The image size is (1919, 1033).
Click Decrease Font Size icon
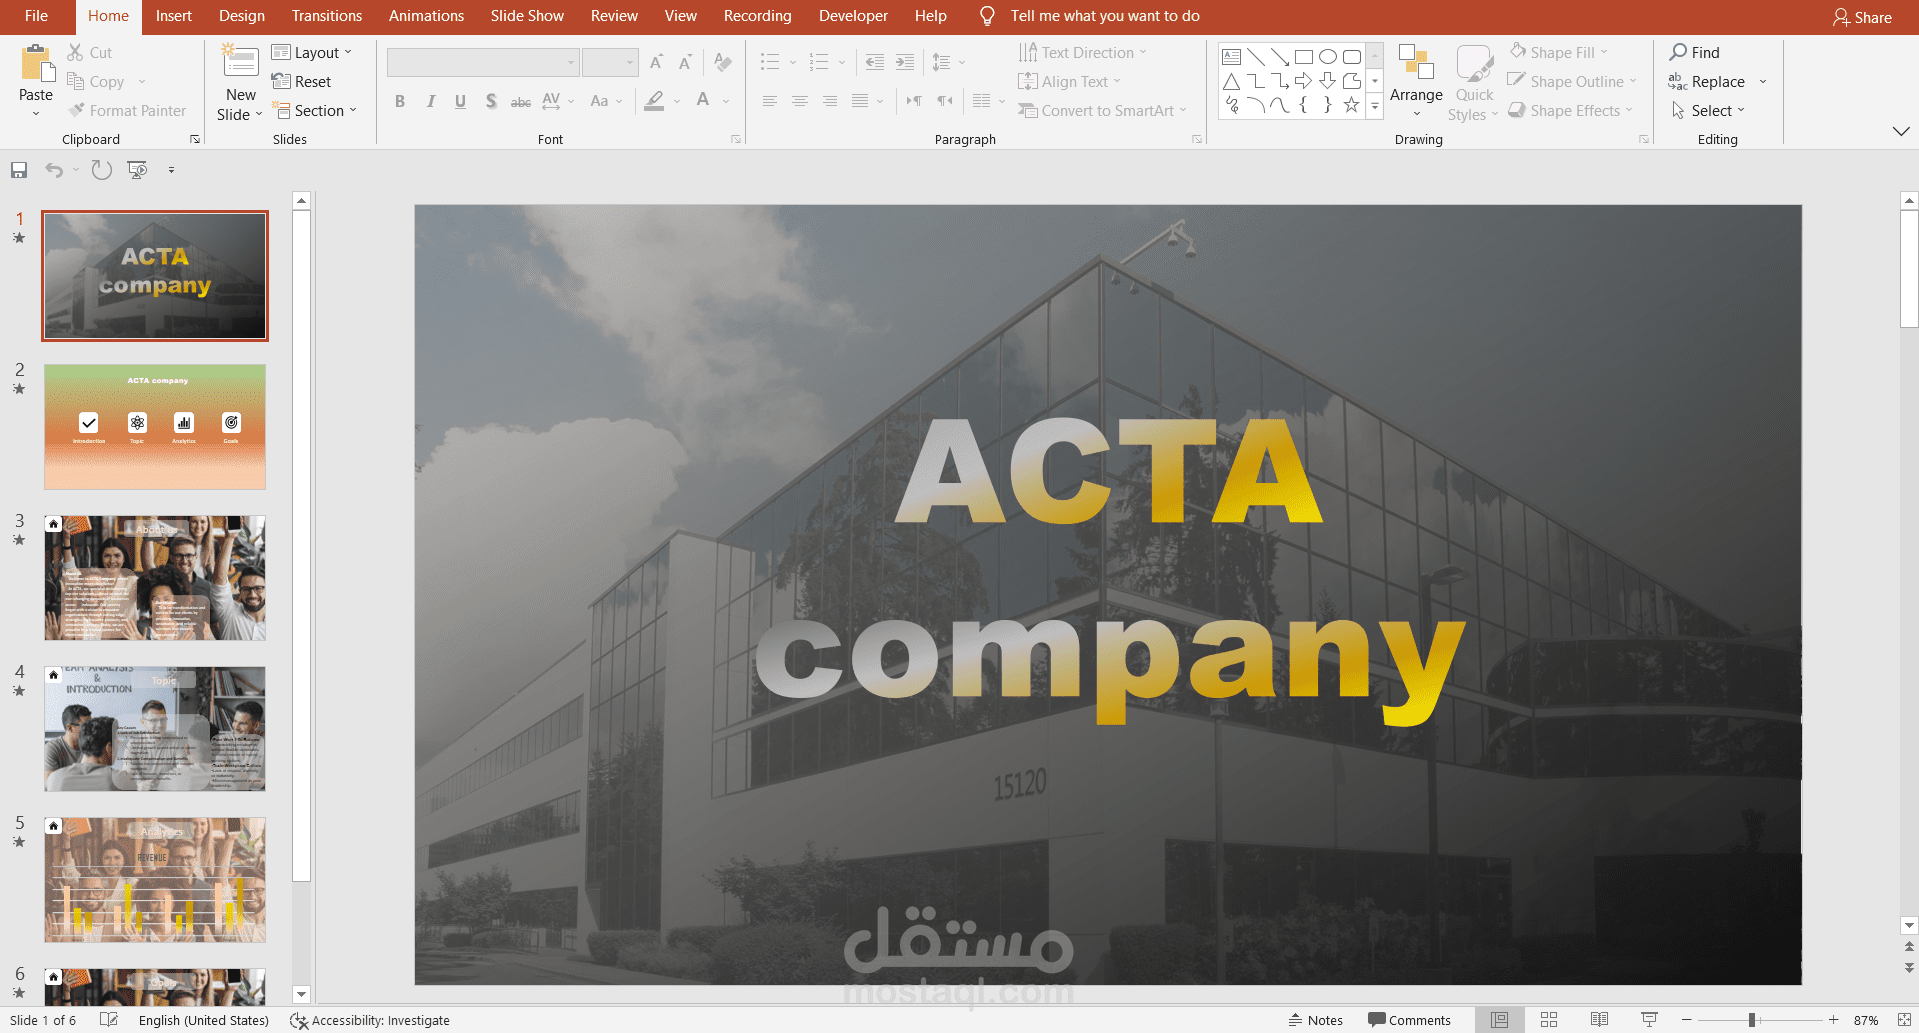pos(685,62)
